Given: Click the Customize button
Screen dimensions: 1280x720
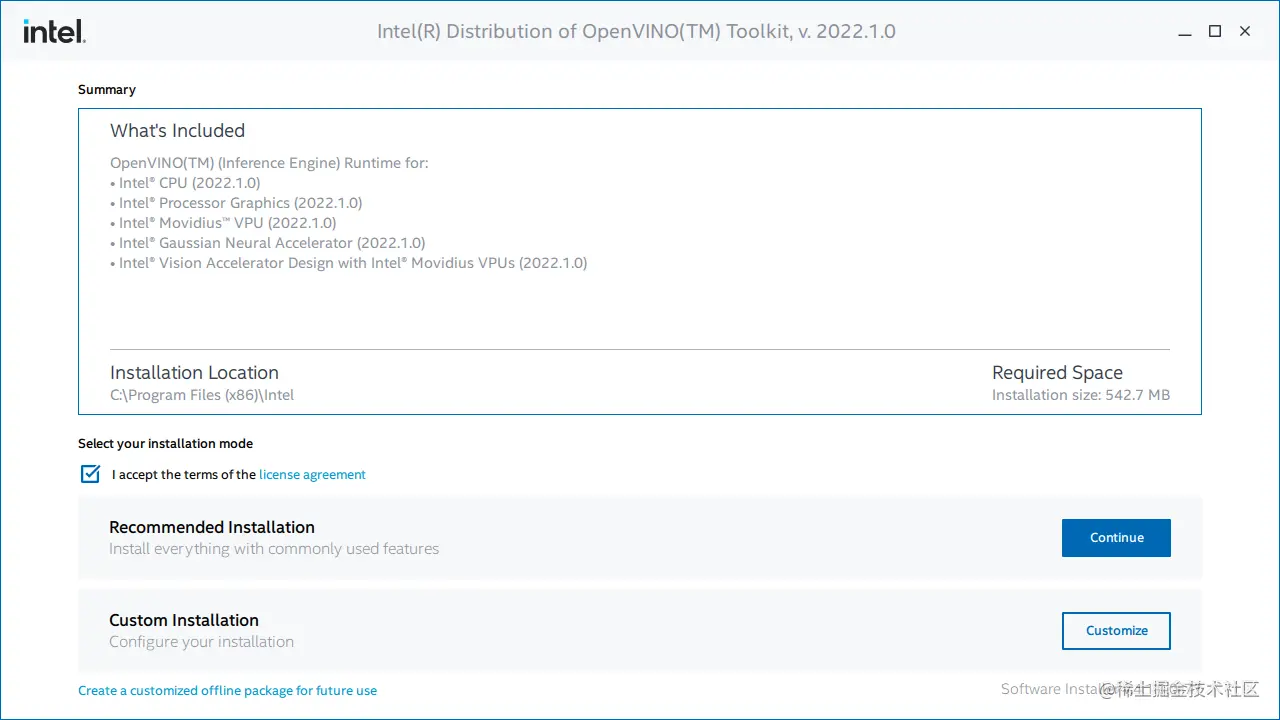Looking at the screenshot, I should pyautogui.click(x=1116, y=631).
